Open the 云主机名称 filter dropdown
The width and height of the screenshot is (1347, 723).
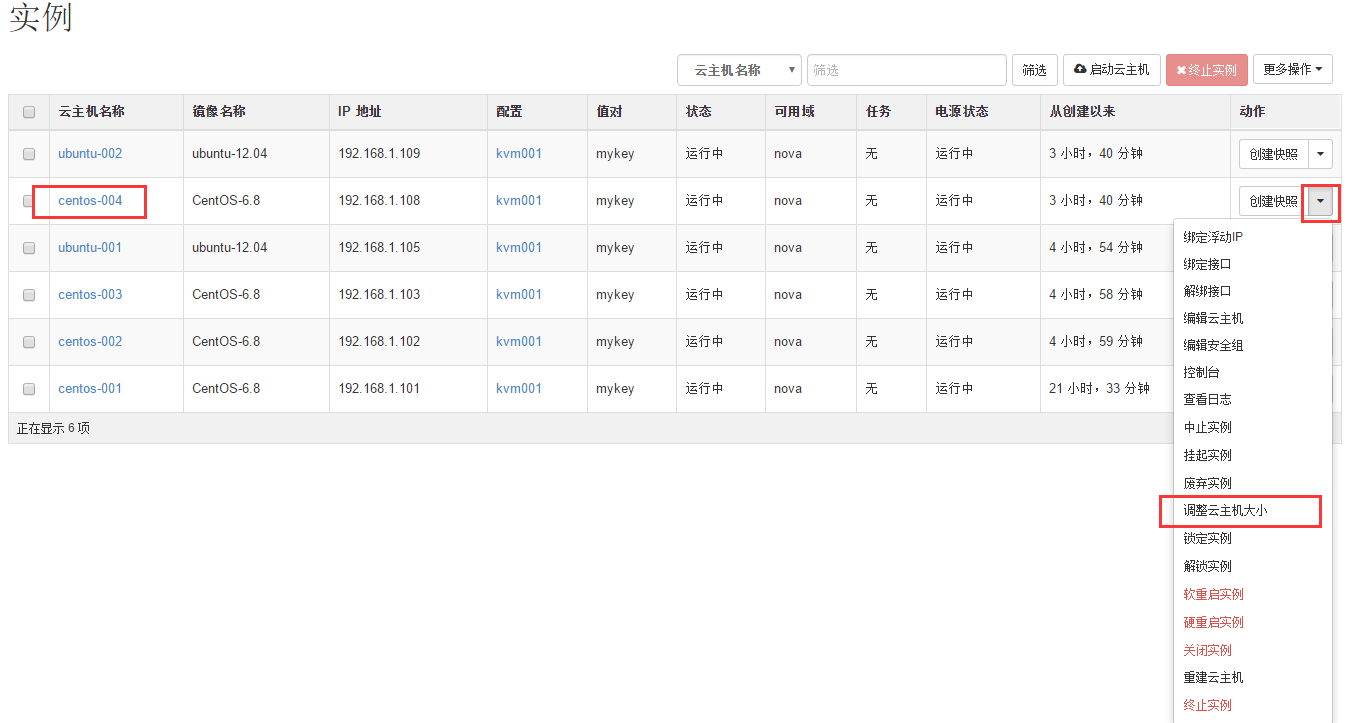click(739, 70)
